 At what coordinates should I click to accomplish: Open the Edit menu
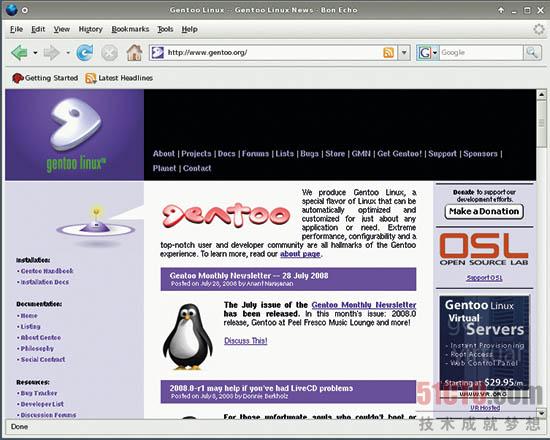(38, 29)
